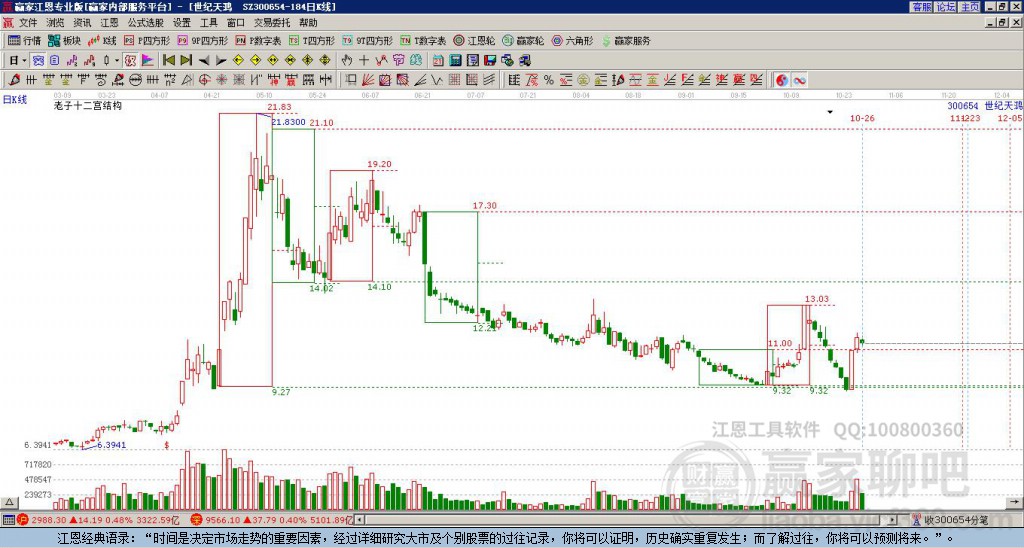Screen dimensions: 1024x548
Task: Click the red-circle crosshair target tool
Action: 204,80
